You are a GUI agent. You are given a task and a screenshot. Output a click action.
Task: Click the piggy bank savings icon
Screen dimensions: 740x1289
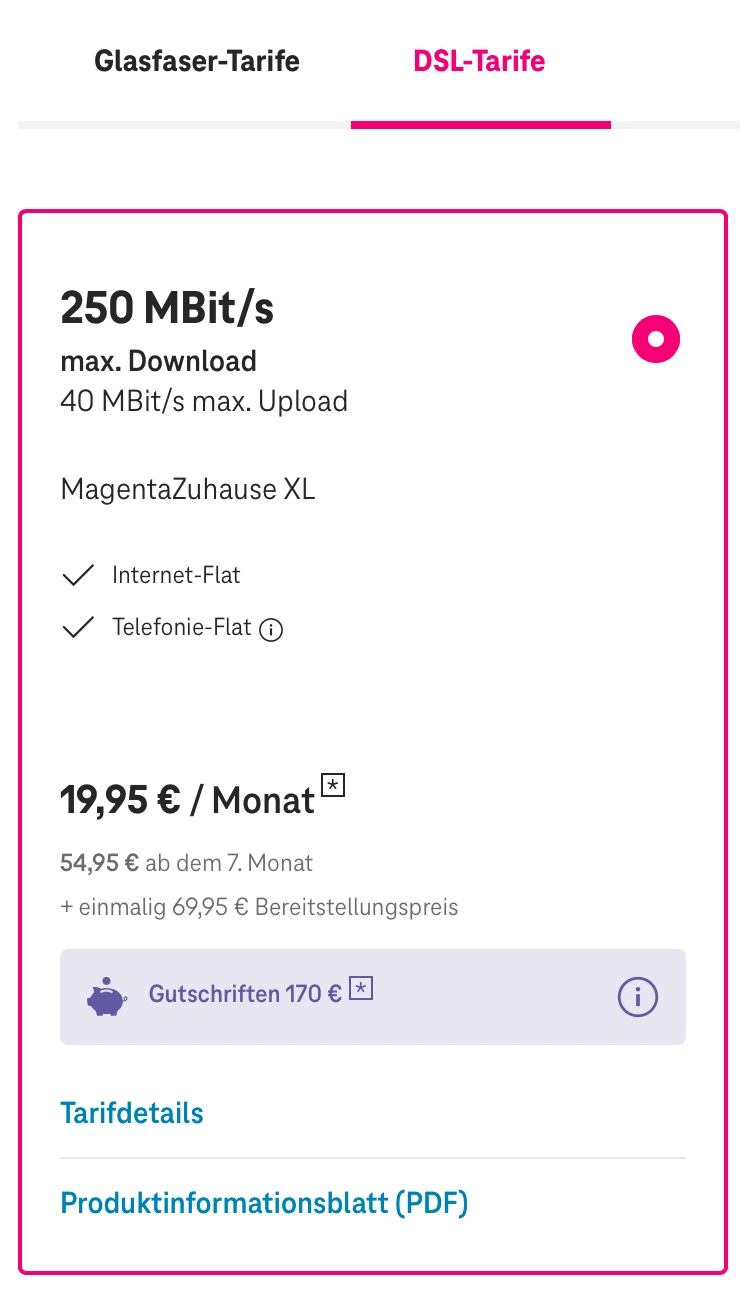(107, 998)
